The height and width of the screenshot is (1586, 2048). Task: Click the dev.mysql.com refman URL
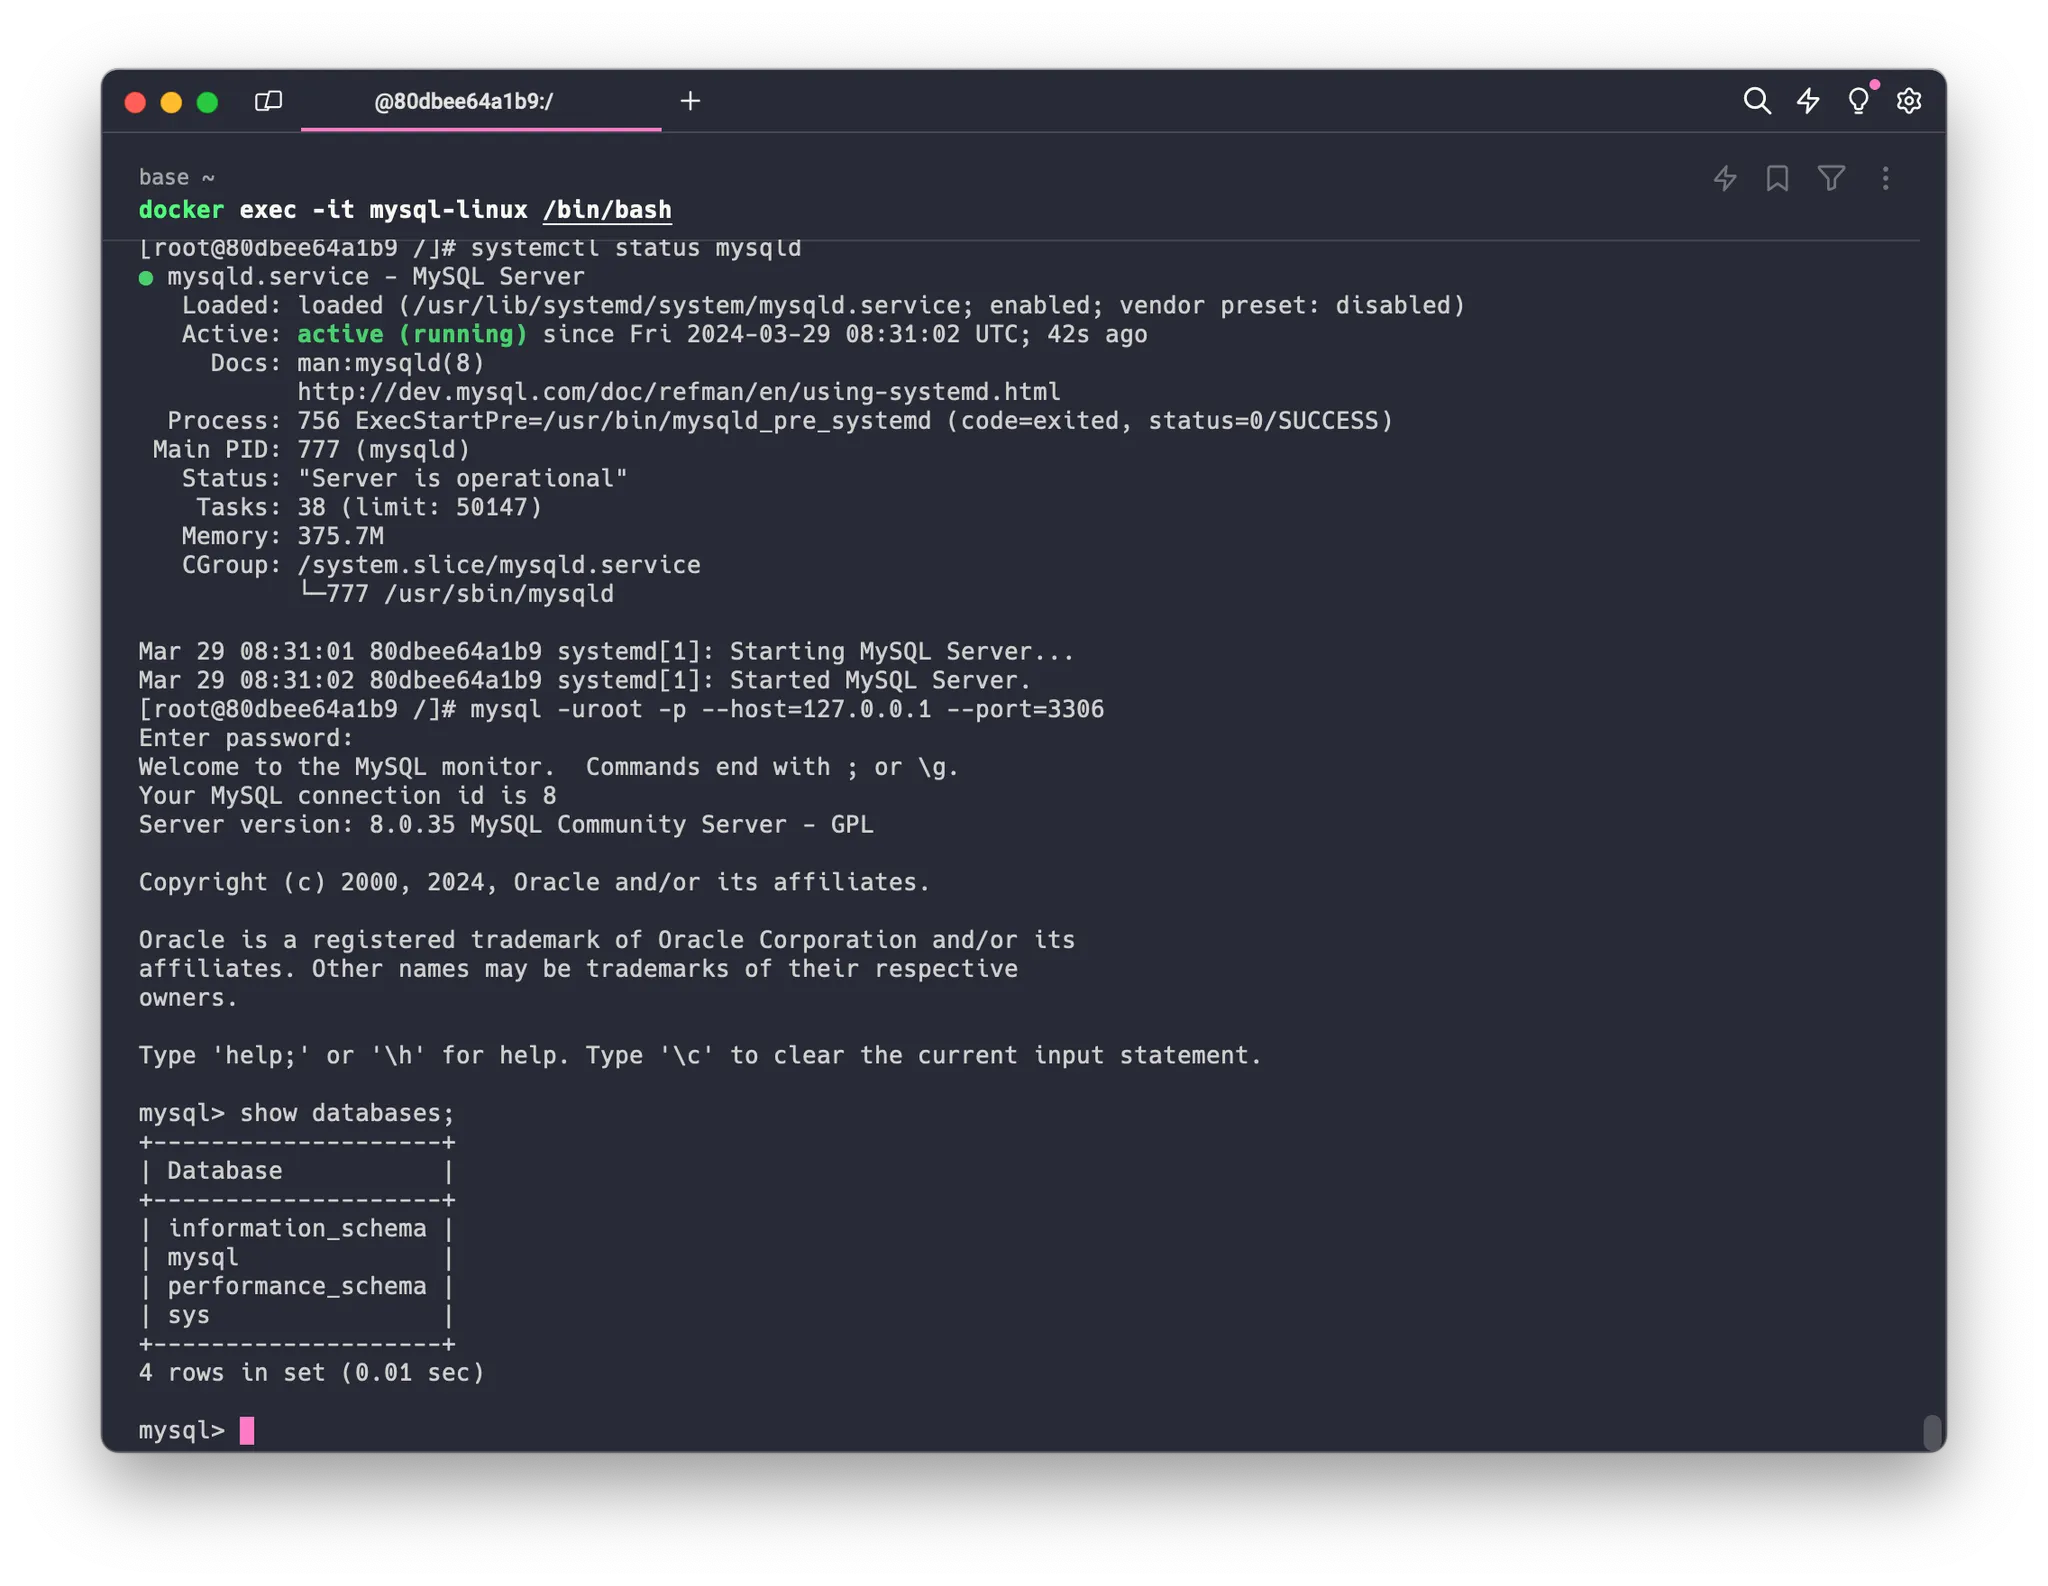678,392
